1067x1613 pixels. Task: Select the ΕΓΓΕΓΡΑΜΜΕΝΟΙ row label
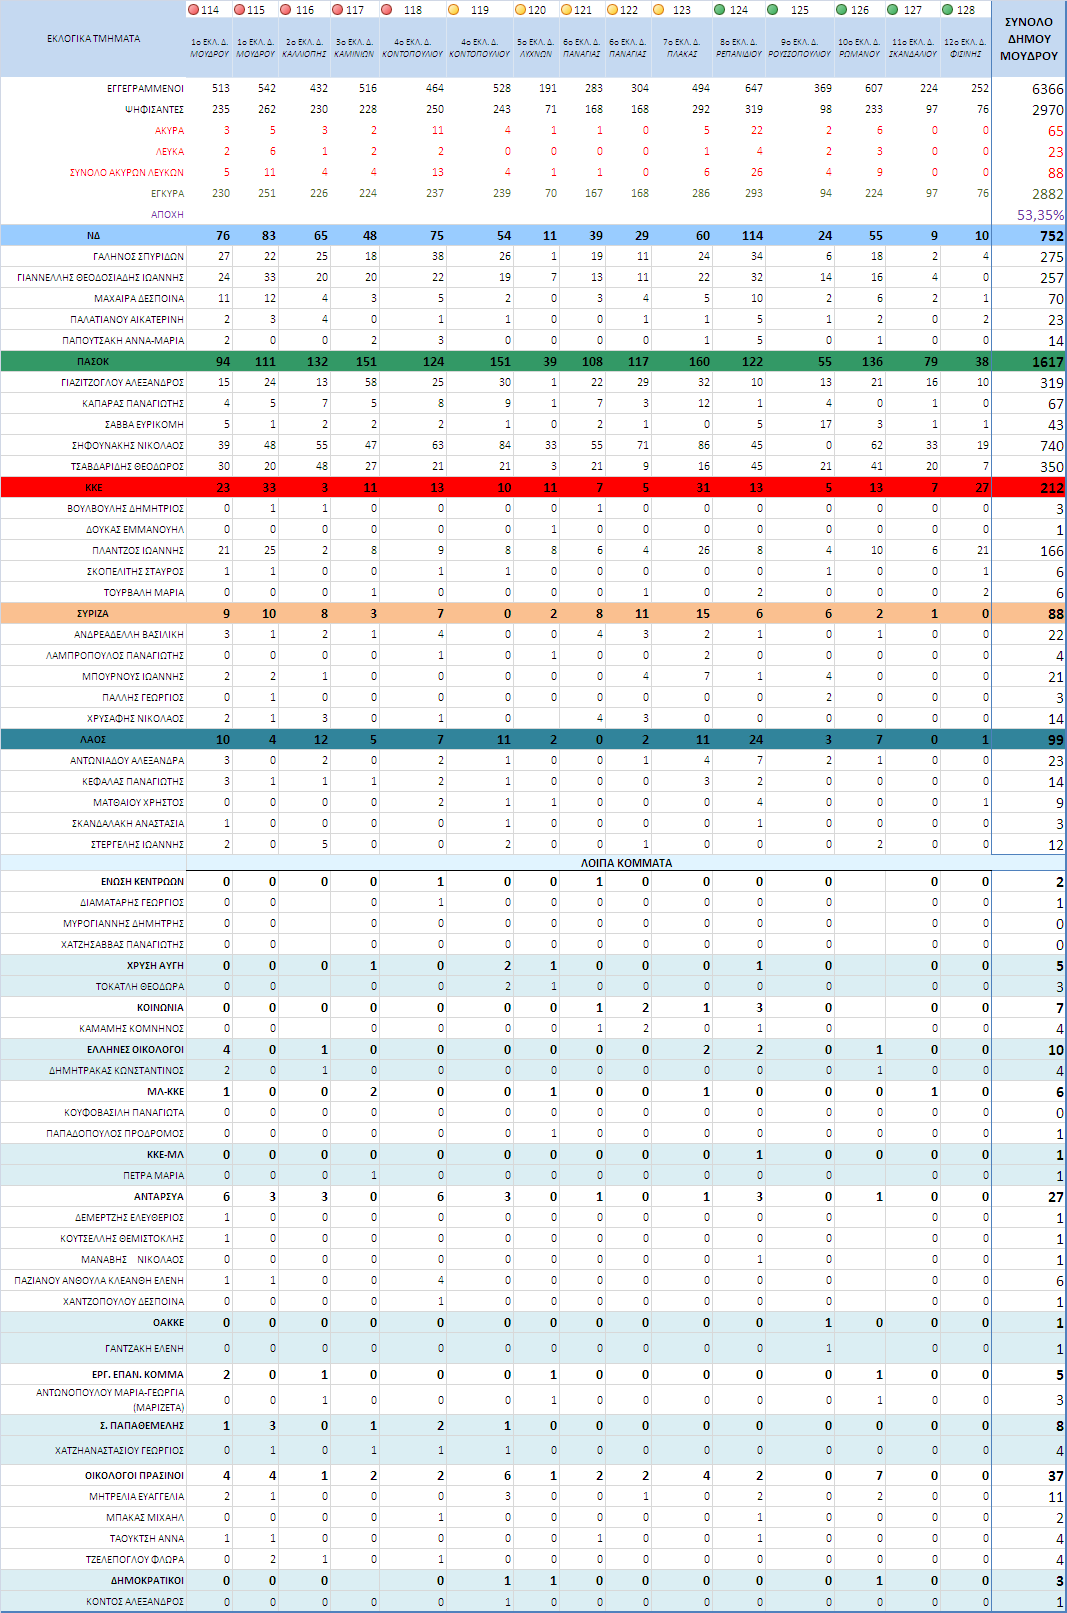pyautogui.click(x=146, y=88)
